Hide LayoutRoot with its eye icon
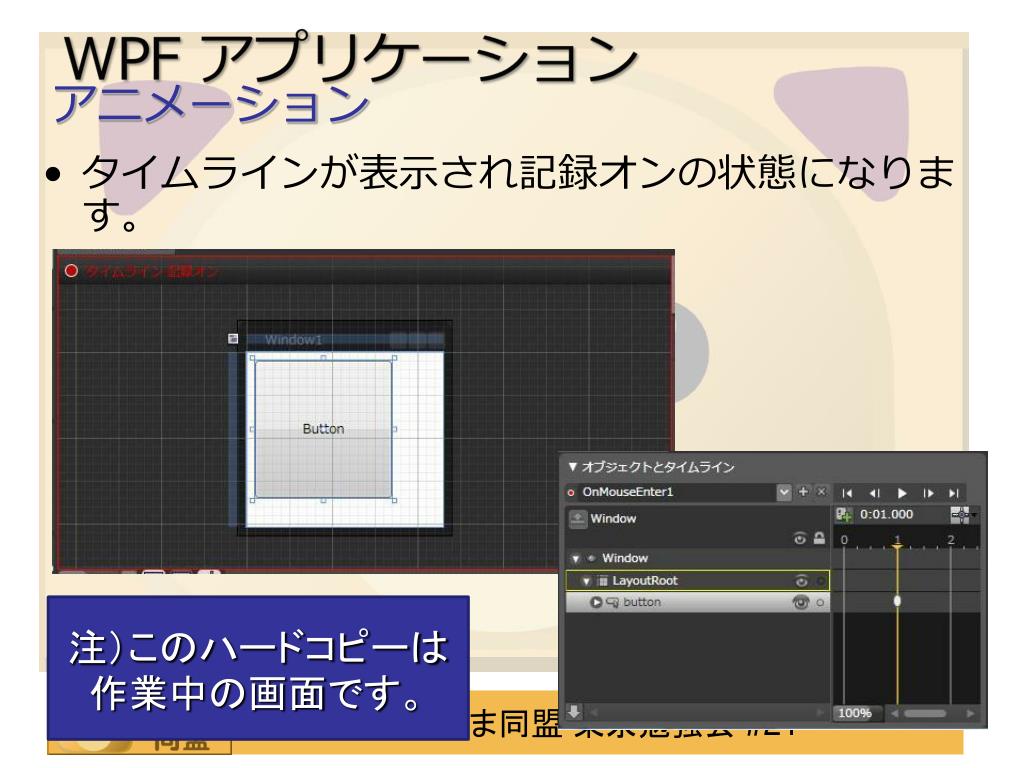Screen dimensions: 1024x768 coord(801,581)
